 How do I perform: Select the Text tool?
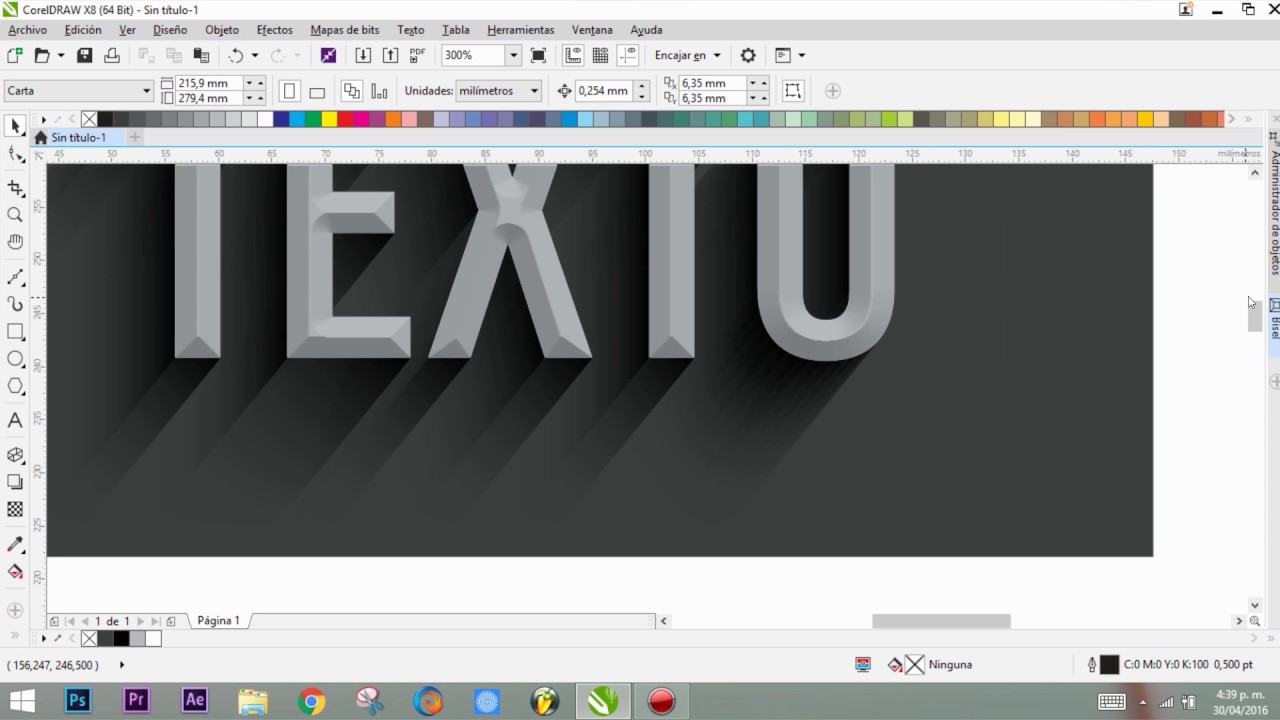15,421
